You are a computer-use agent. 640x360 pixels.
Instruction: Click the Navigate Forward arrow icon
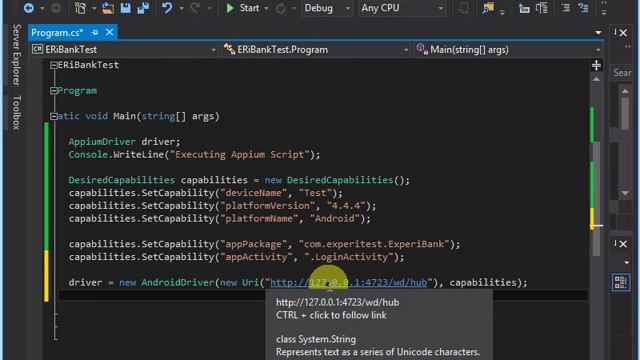pos(56,8)
